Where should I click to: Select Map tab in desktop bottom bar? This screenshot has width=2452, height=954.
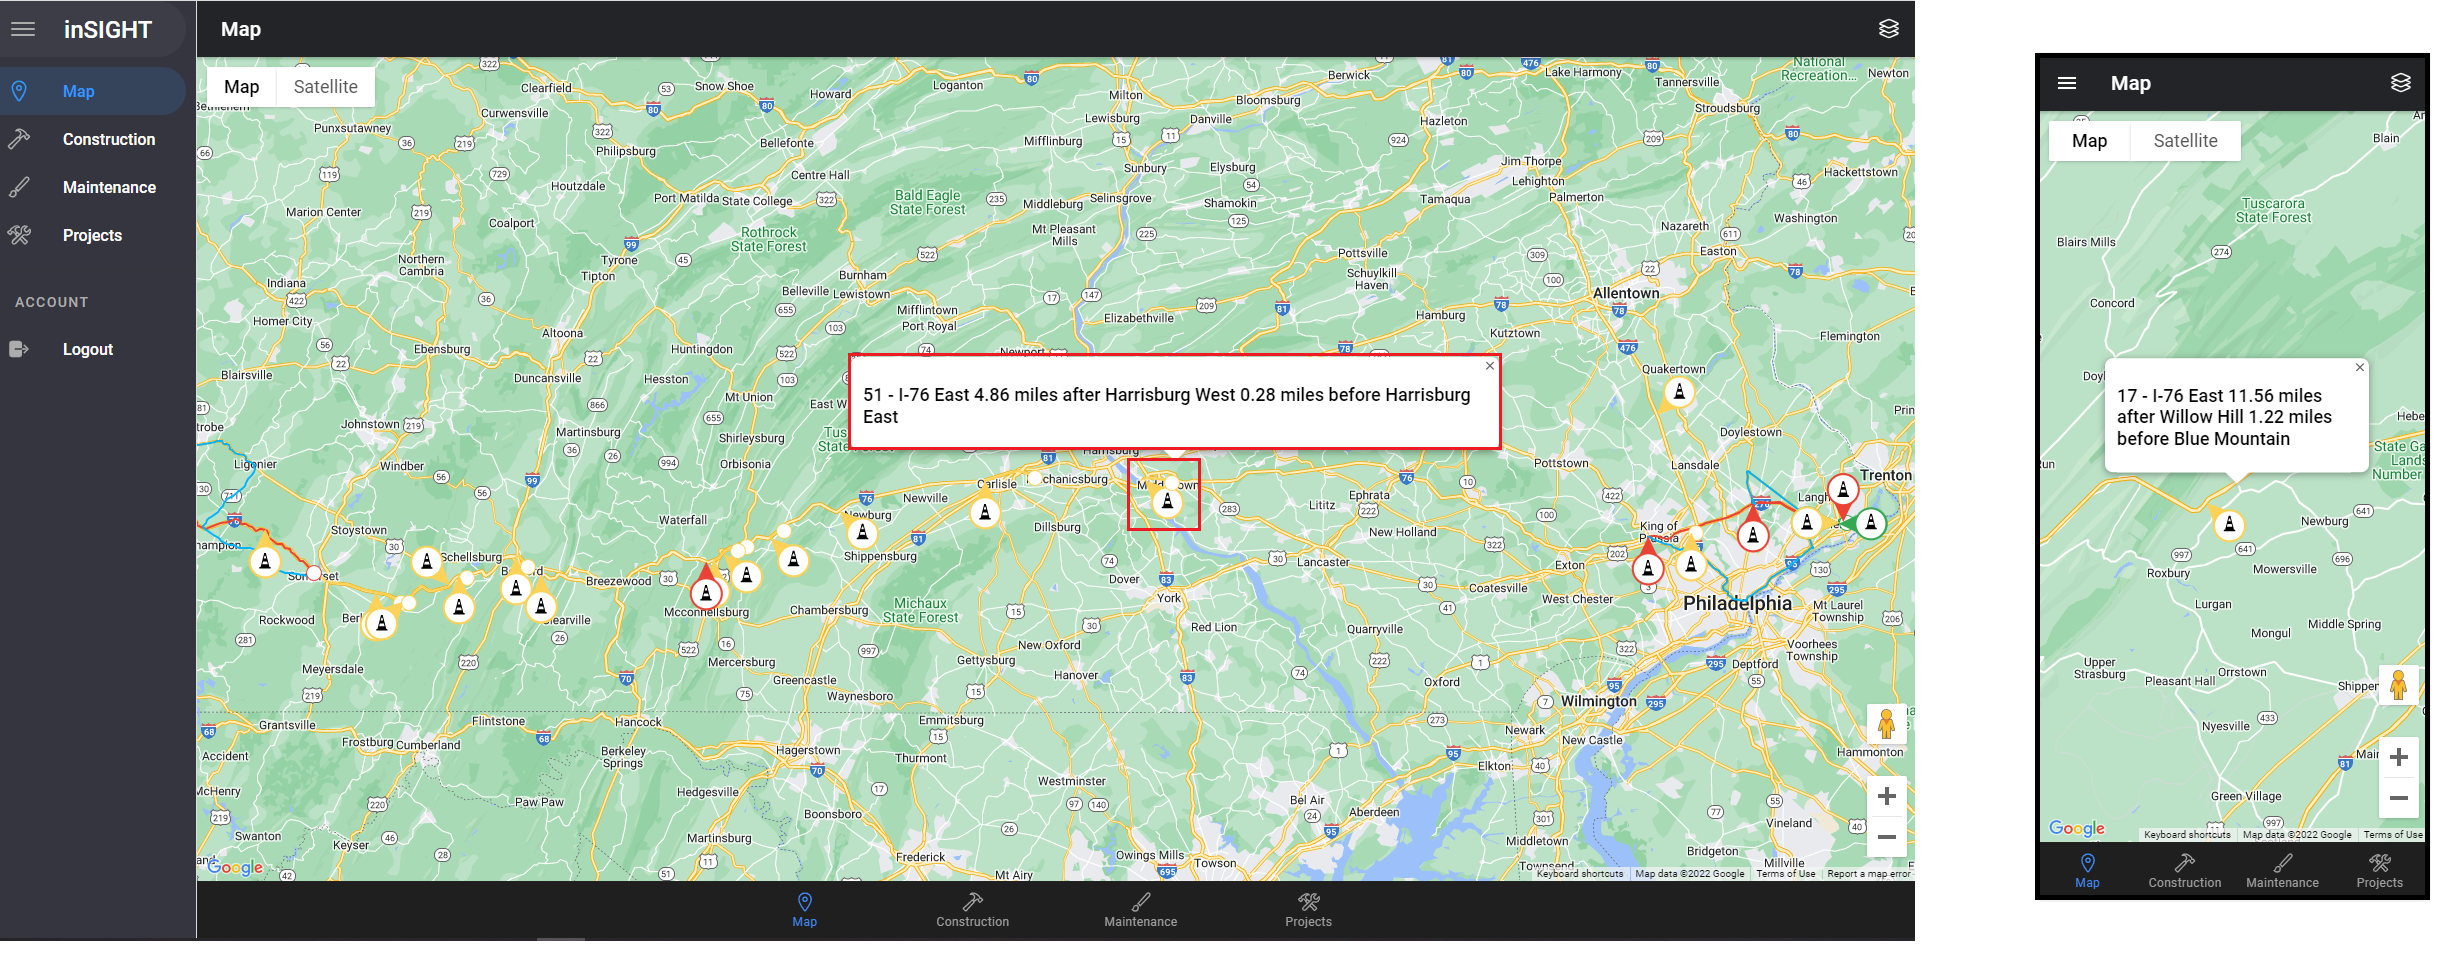[805, 910]
